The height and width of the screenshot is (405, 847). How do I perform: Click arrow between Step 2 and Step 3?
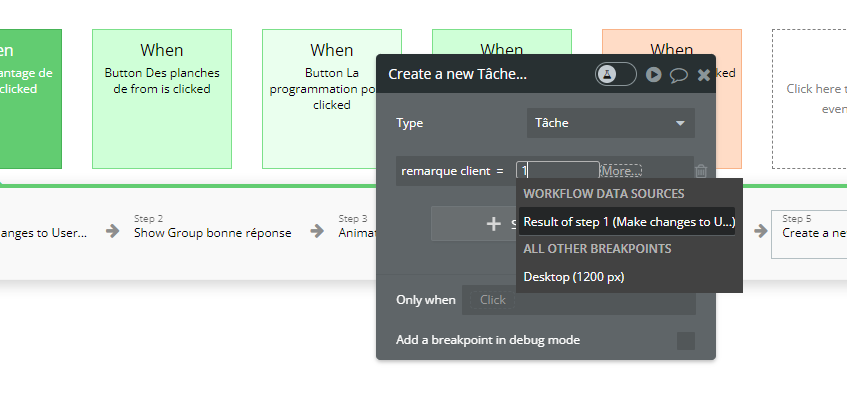(316, 231)
